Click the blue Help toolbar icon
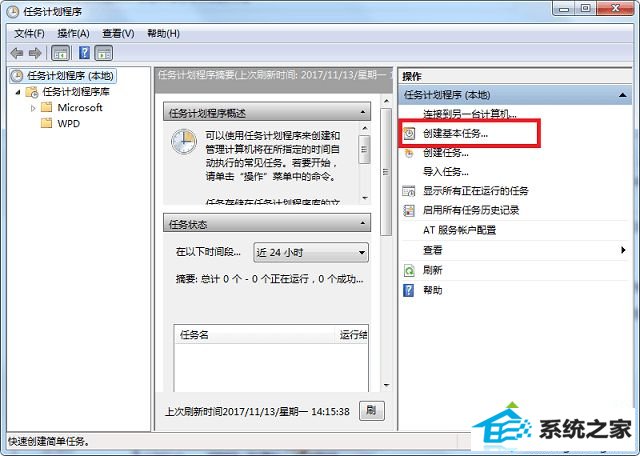Viewport: 640px width, 456px height. tap(84, 53)
